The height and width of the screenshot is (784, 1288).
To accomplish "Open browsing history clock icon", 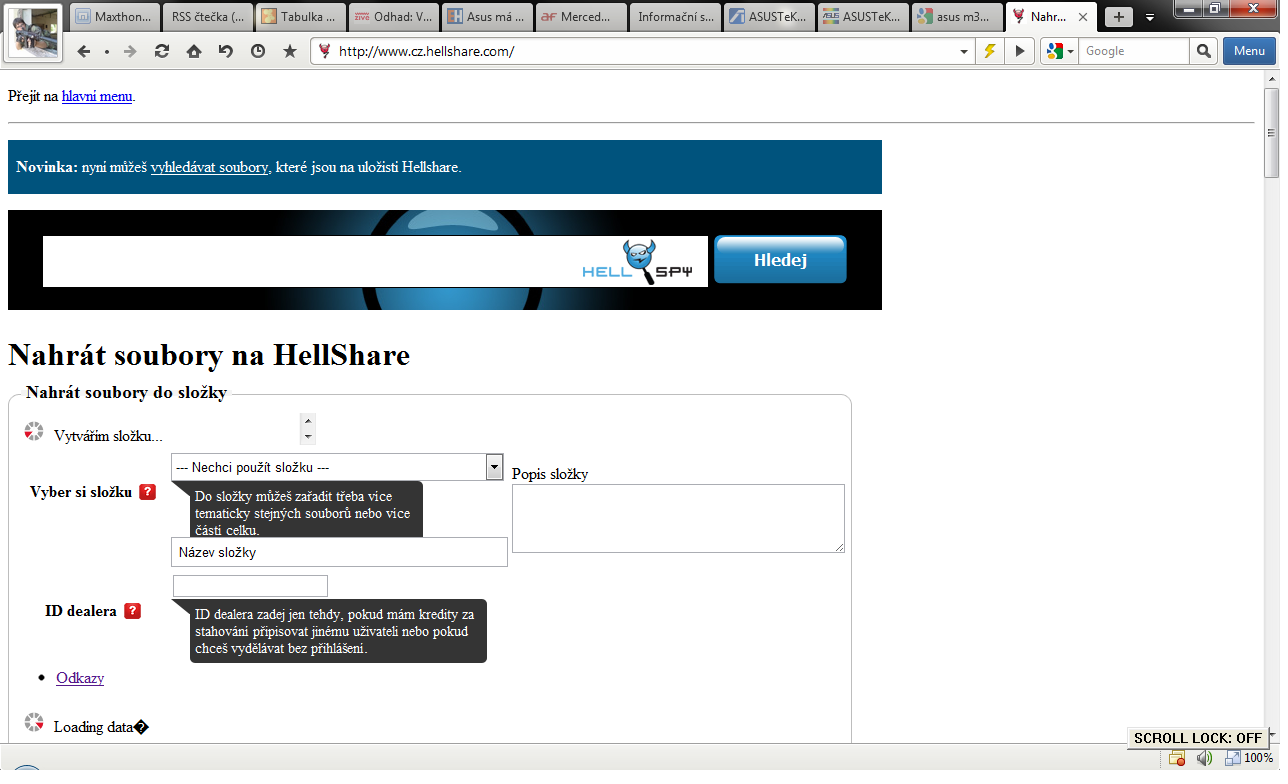I will [258, 51].
